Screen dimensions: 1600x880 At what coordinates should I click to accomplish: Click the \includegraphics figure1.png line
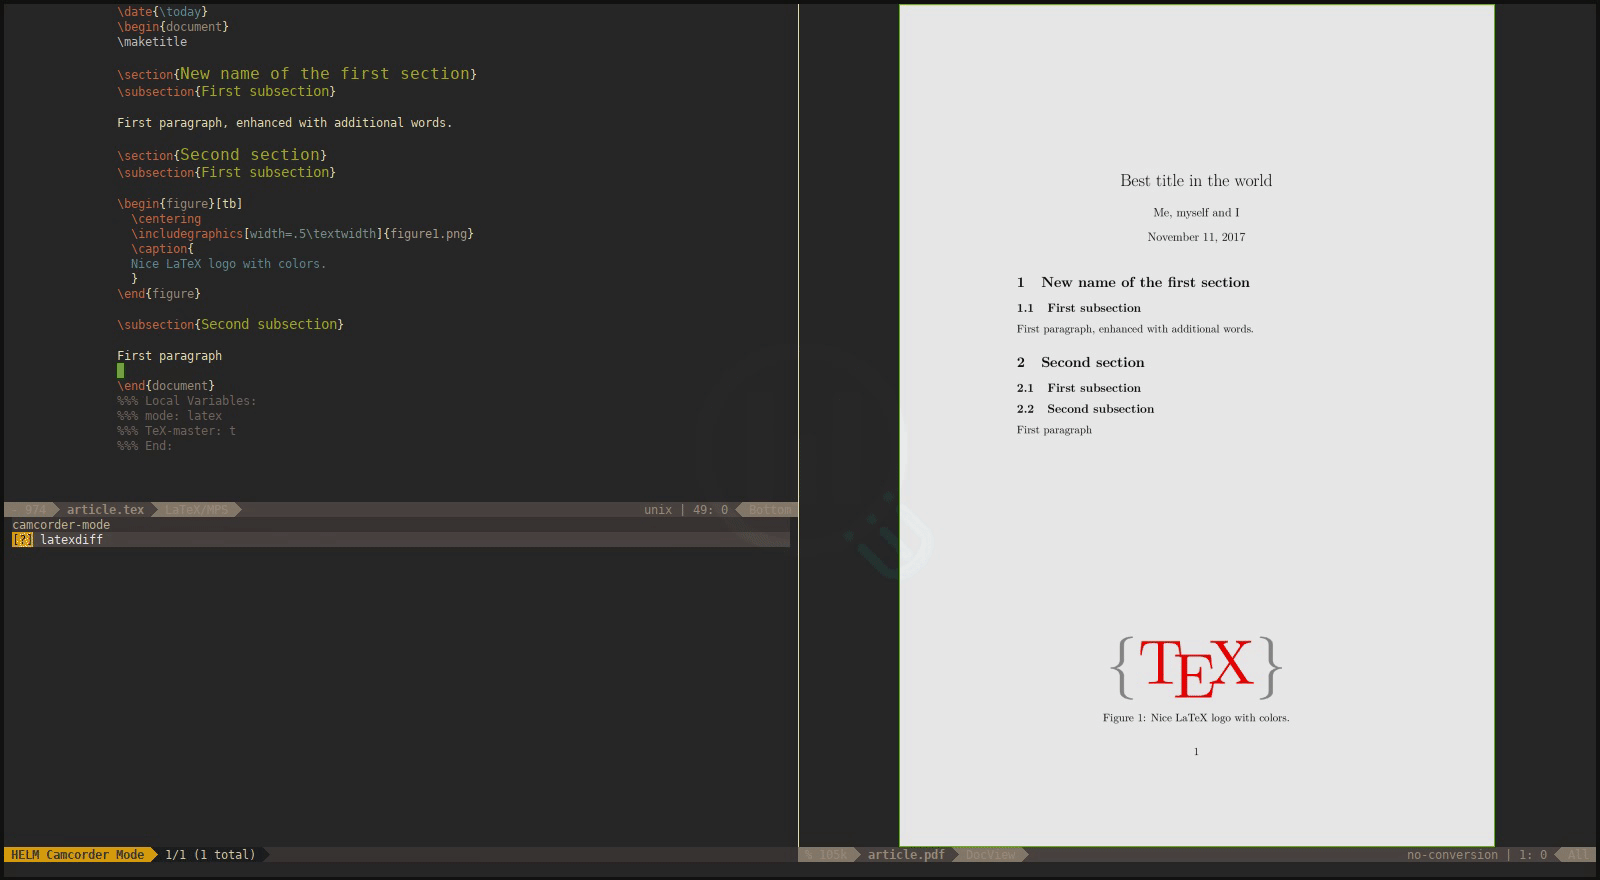(302, 234)
